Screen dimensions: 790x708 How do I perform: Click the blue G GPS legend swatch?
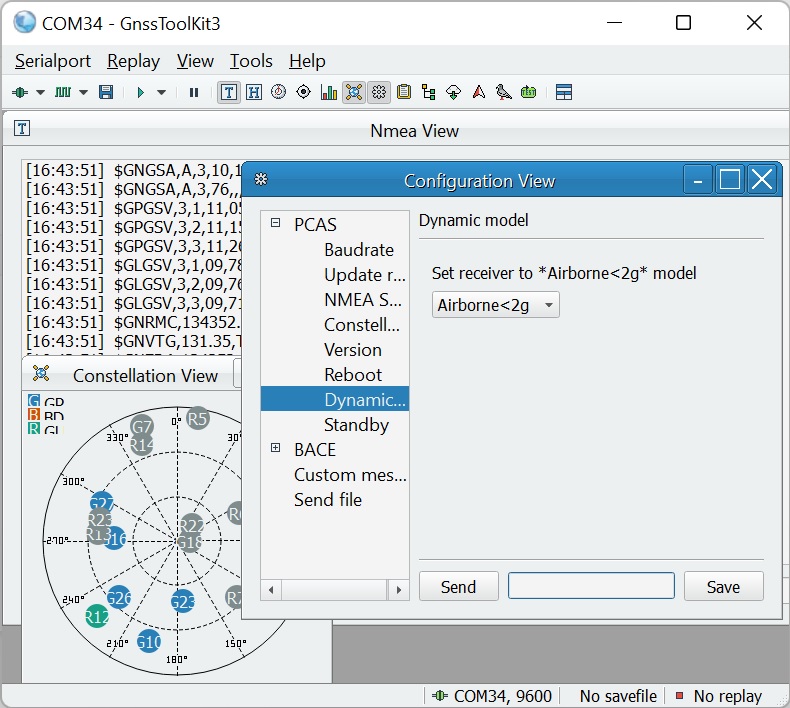34,401
